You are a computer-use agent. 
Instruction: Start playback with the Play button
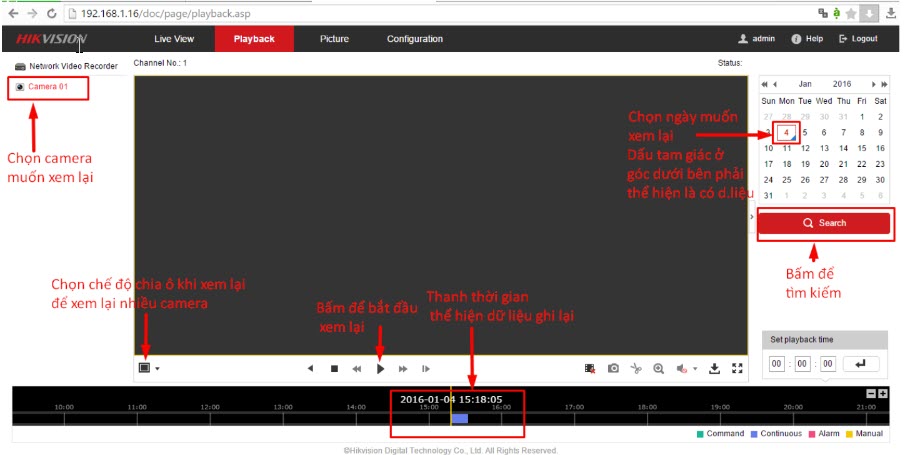(x=380, y=369)
